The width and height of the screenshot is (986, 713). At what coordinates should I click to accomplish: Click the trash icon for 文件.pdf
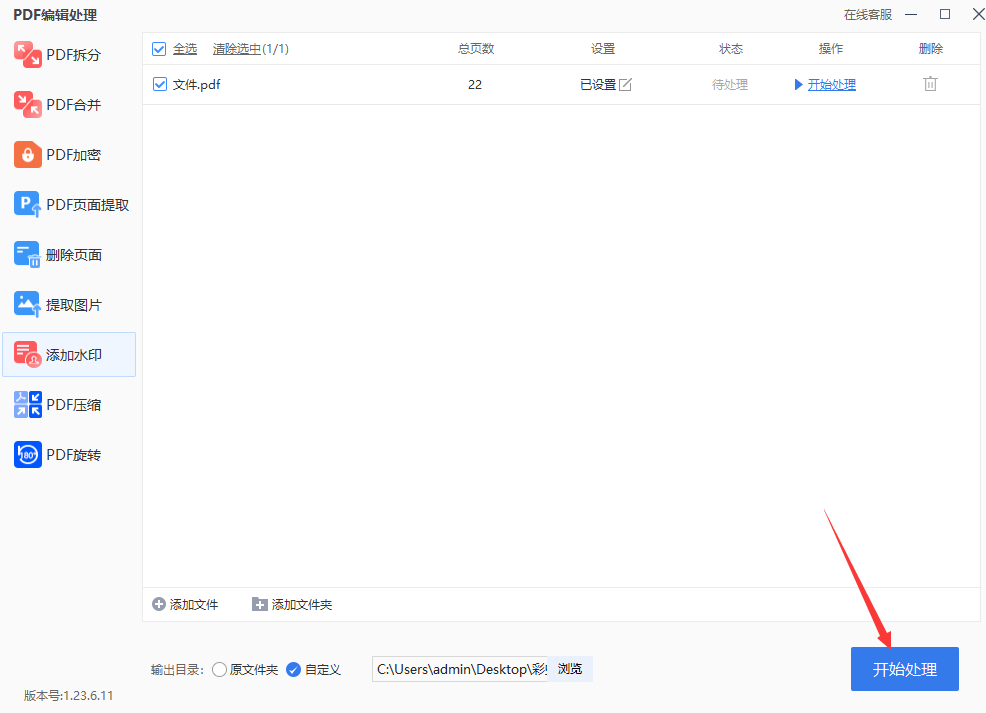coord(930,84)
